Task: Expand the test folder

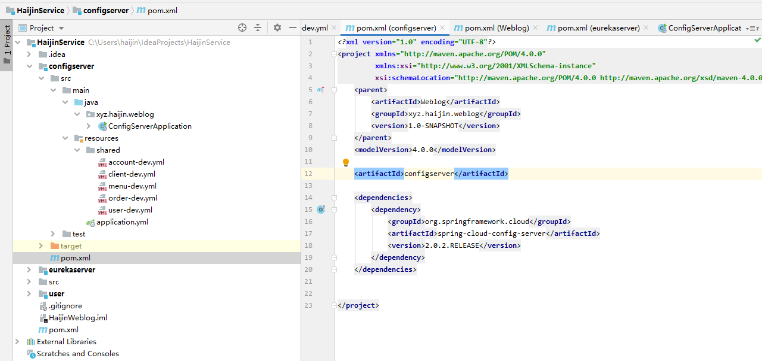Action: (x=53, y=234)
